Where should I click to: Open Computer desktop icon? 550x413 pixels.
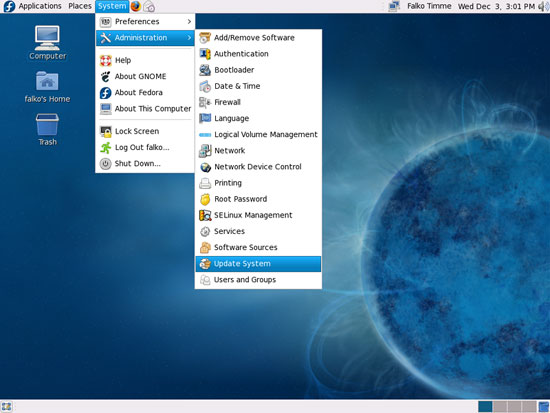tap(47, 42)
